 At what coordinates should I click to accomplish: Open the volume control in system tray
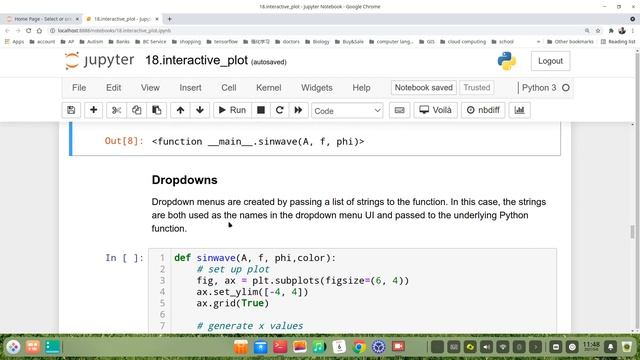487,347
